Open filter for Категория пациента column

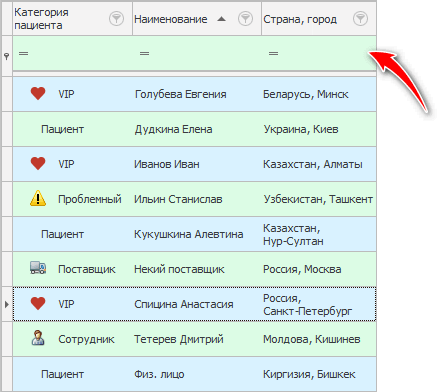click(116, 19)
